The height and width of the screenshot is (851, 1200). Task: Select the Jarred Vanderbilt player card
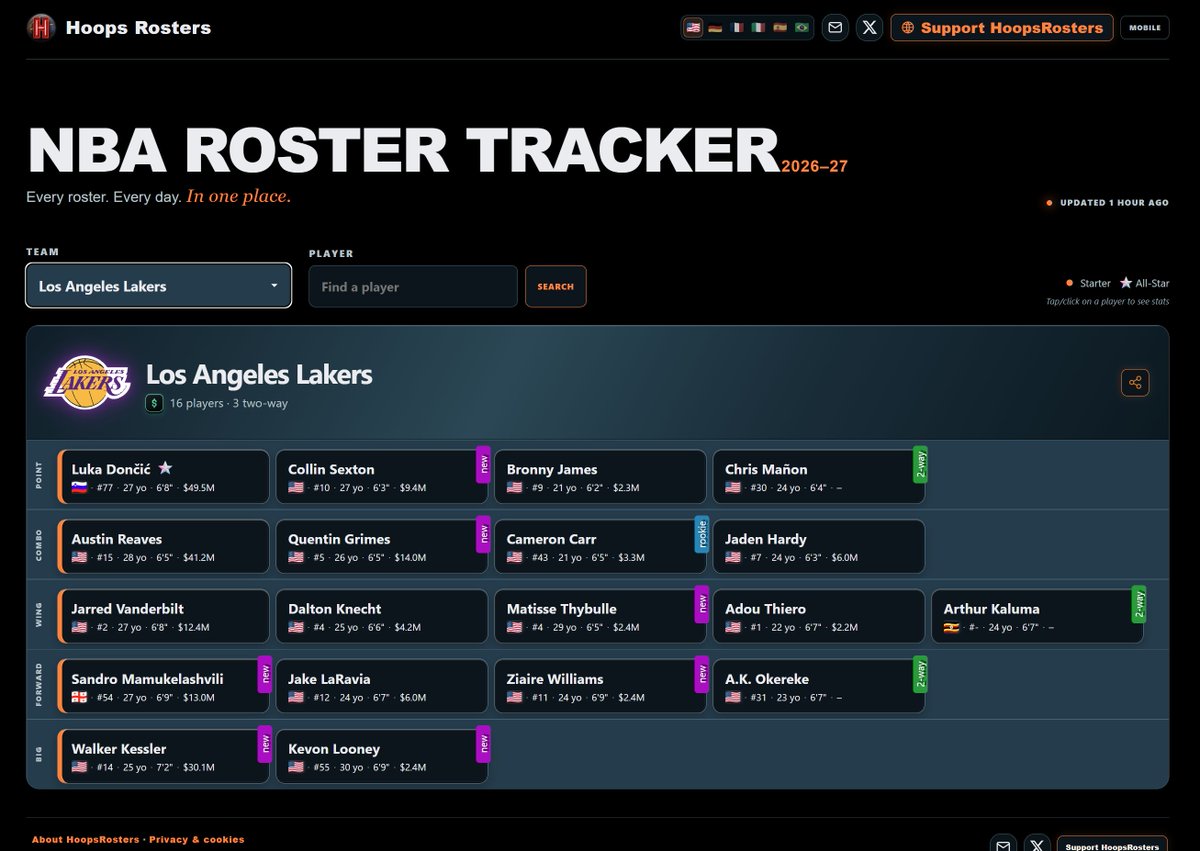coord(164,617)
